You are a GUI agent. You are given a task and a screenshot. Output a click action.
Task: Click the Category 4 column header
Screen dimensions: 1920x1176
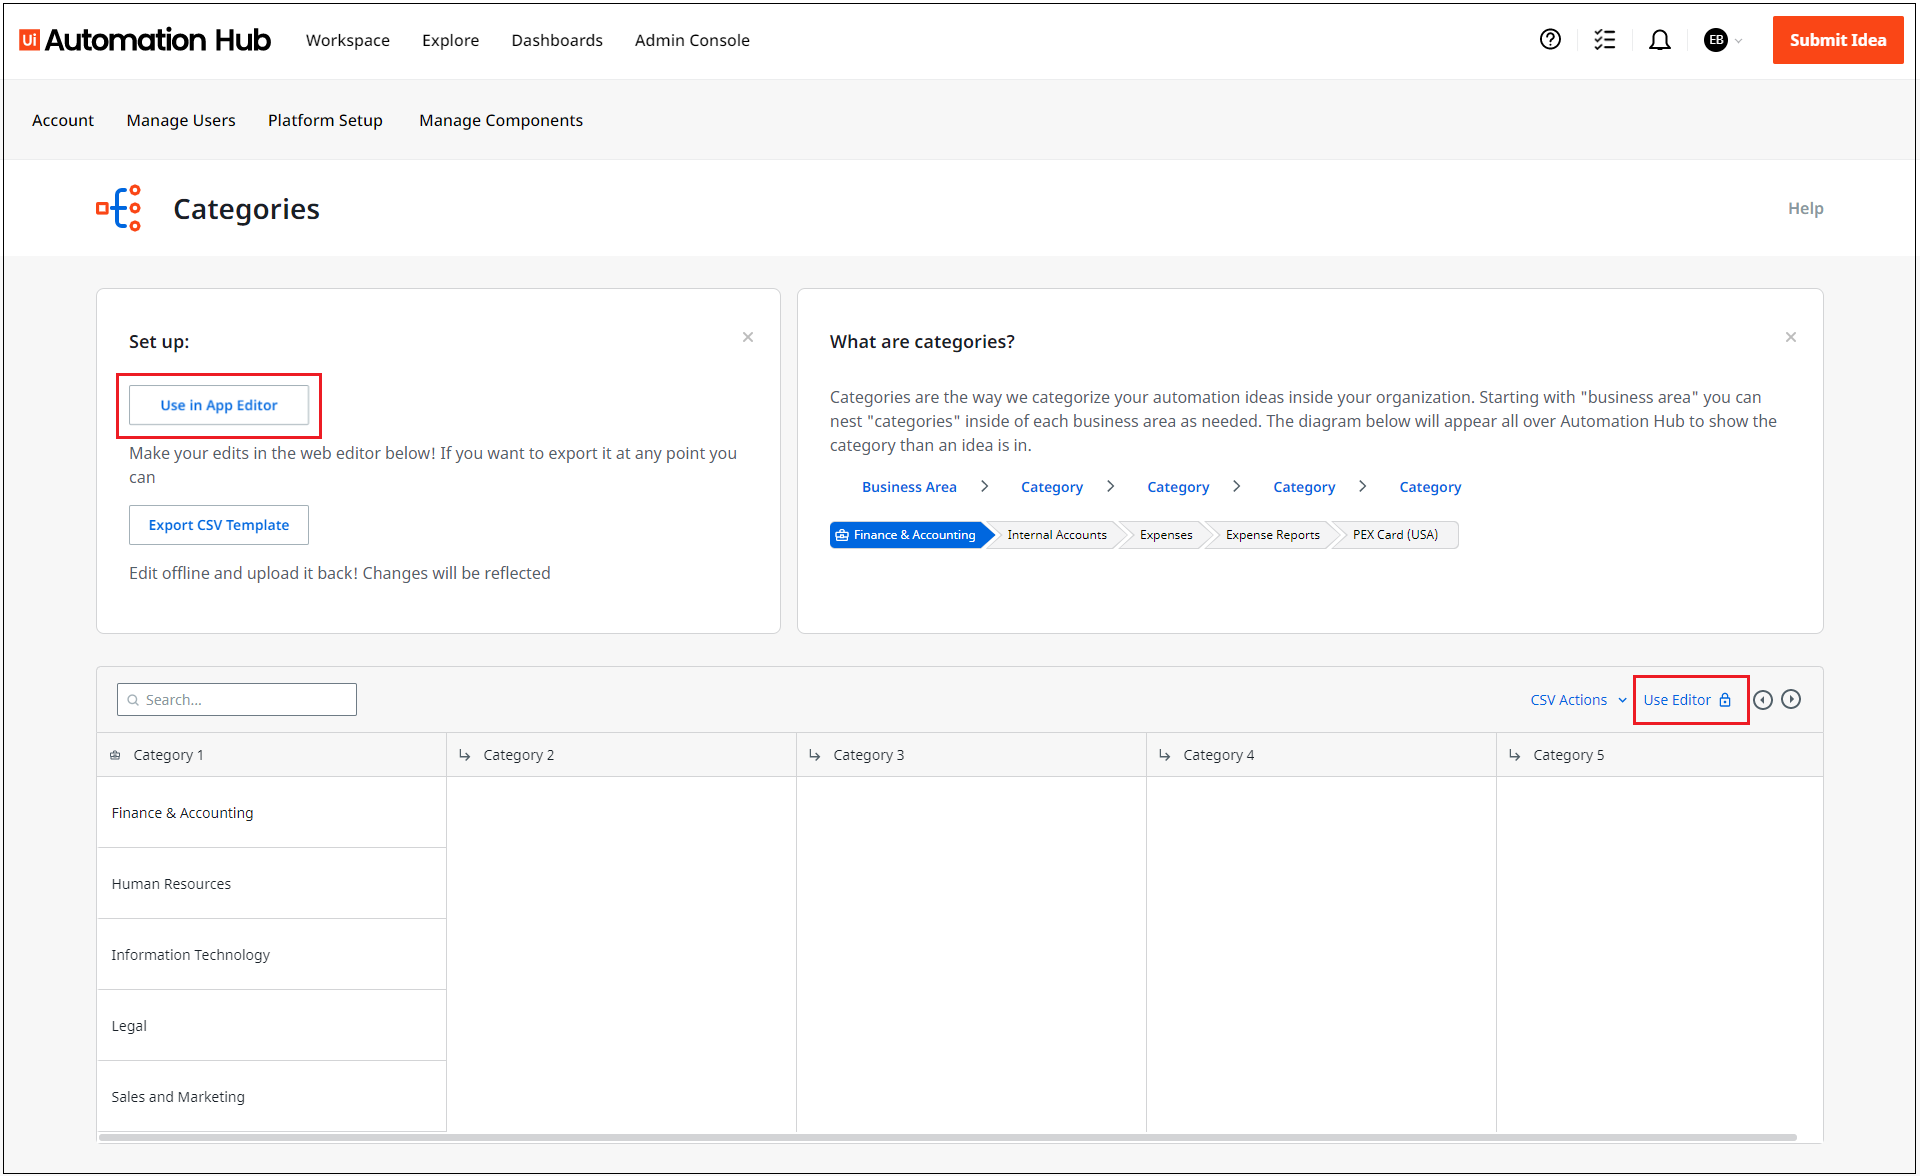point(1321,755)
